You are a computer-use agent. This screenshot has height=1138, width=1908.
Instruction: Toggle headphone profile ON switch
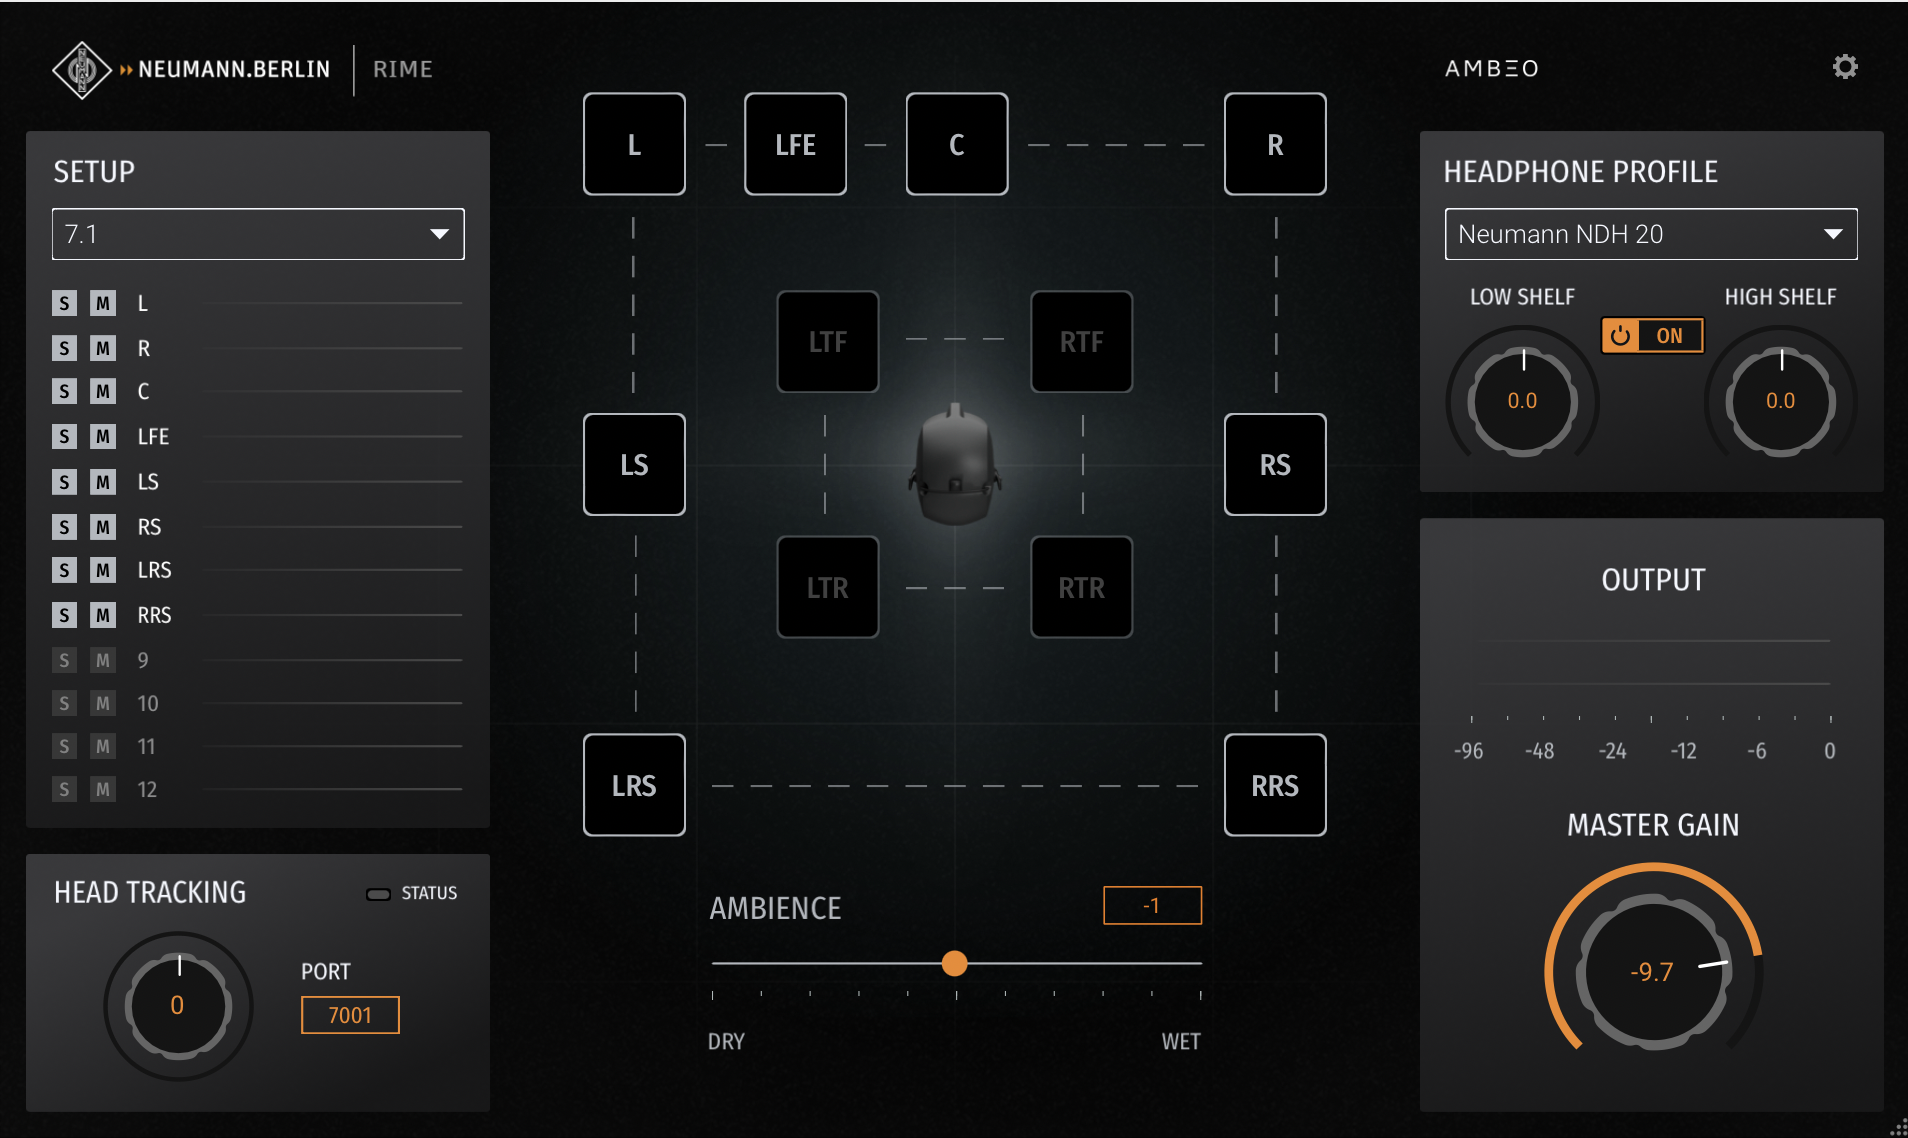point(1651,336)
